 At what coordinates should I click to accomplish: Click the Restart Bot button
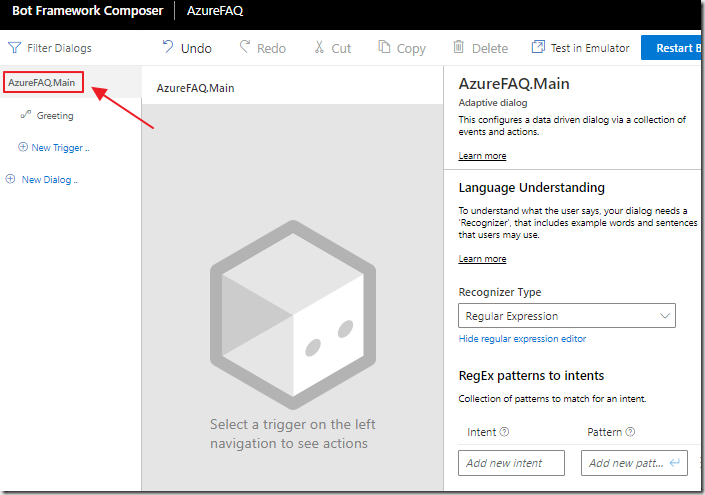tap(672, 48)
